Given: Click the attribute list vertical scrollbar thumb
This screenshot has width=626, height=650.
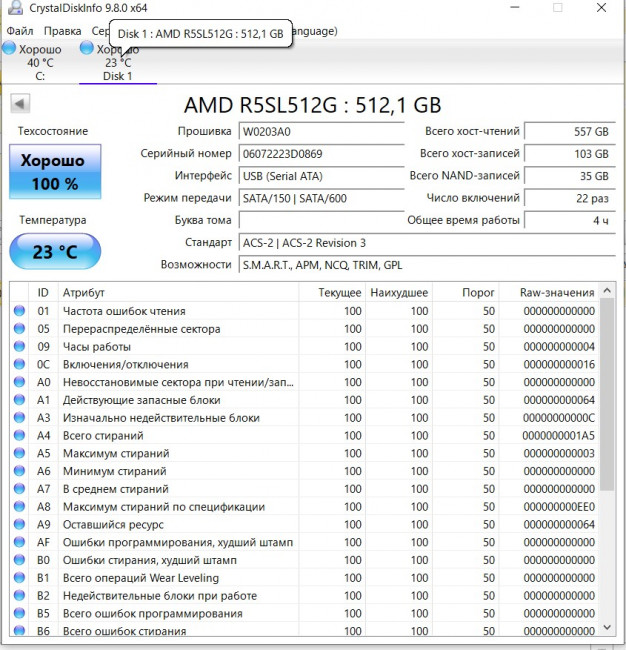Looking at the screenshot, I should 607,395.
